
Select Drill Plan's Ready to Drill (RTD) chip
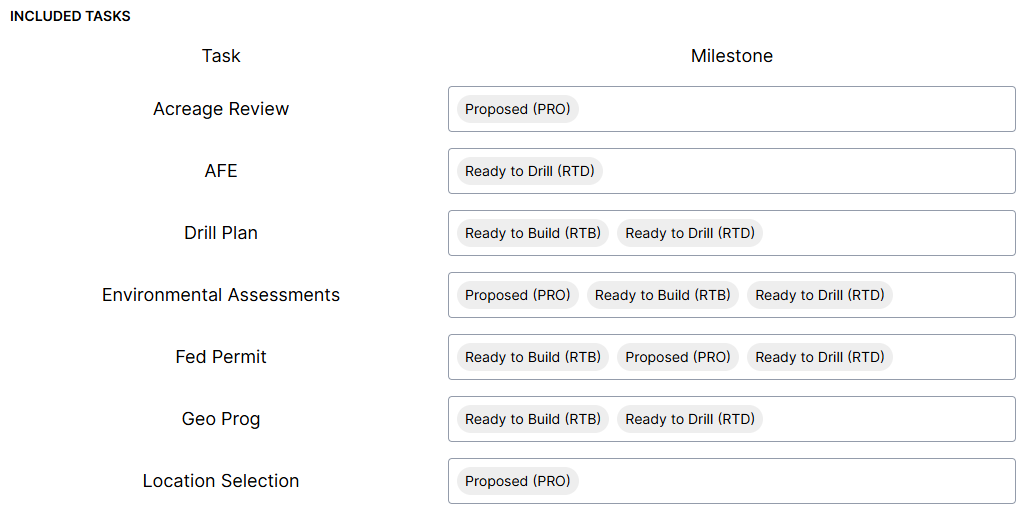pyautogui.click(x=689, y=233)
